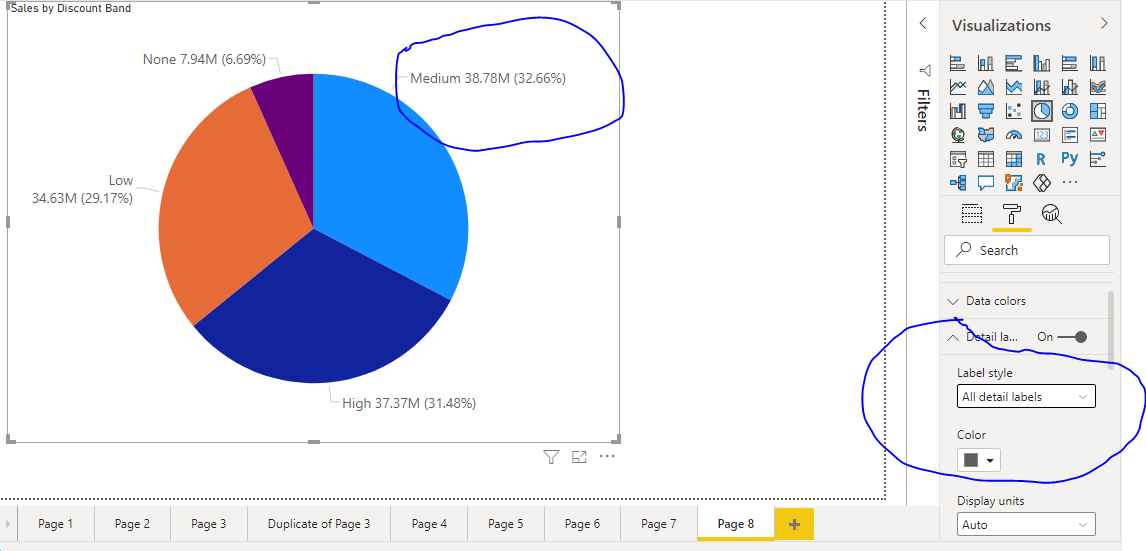Click the format pane Search box
The height and width of the screenshot is (551, 1146).
[1026, 250]
